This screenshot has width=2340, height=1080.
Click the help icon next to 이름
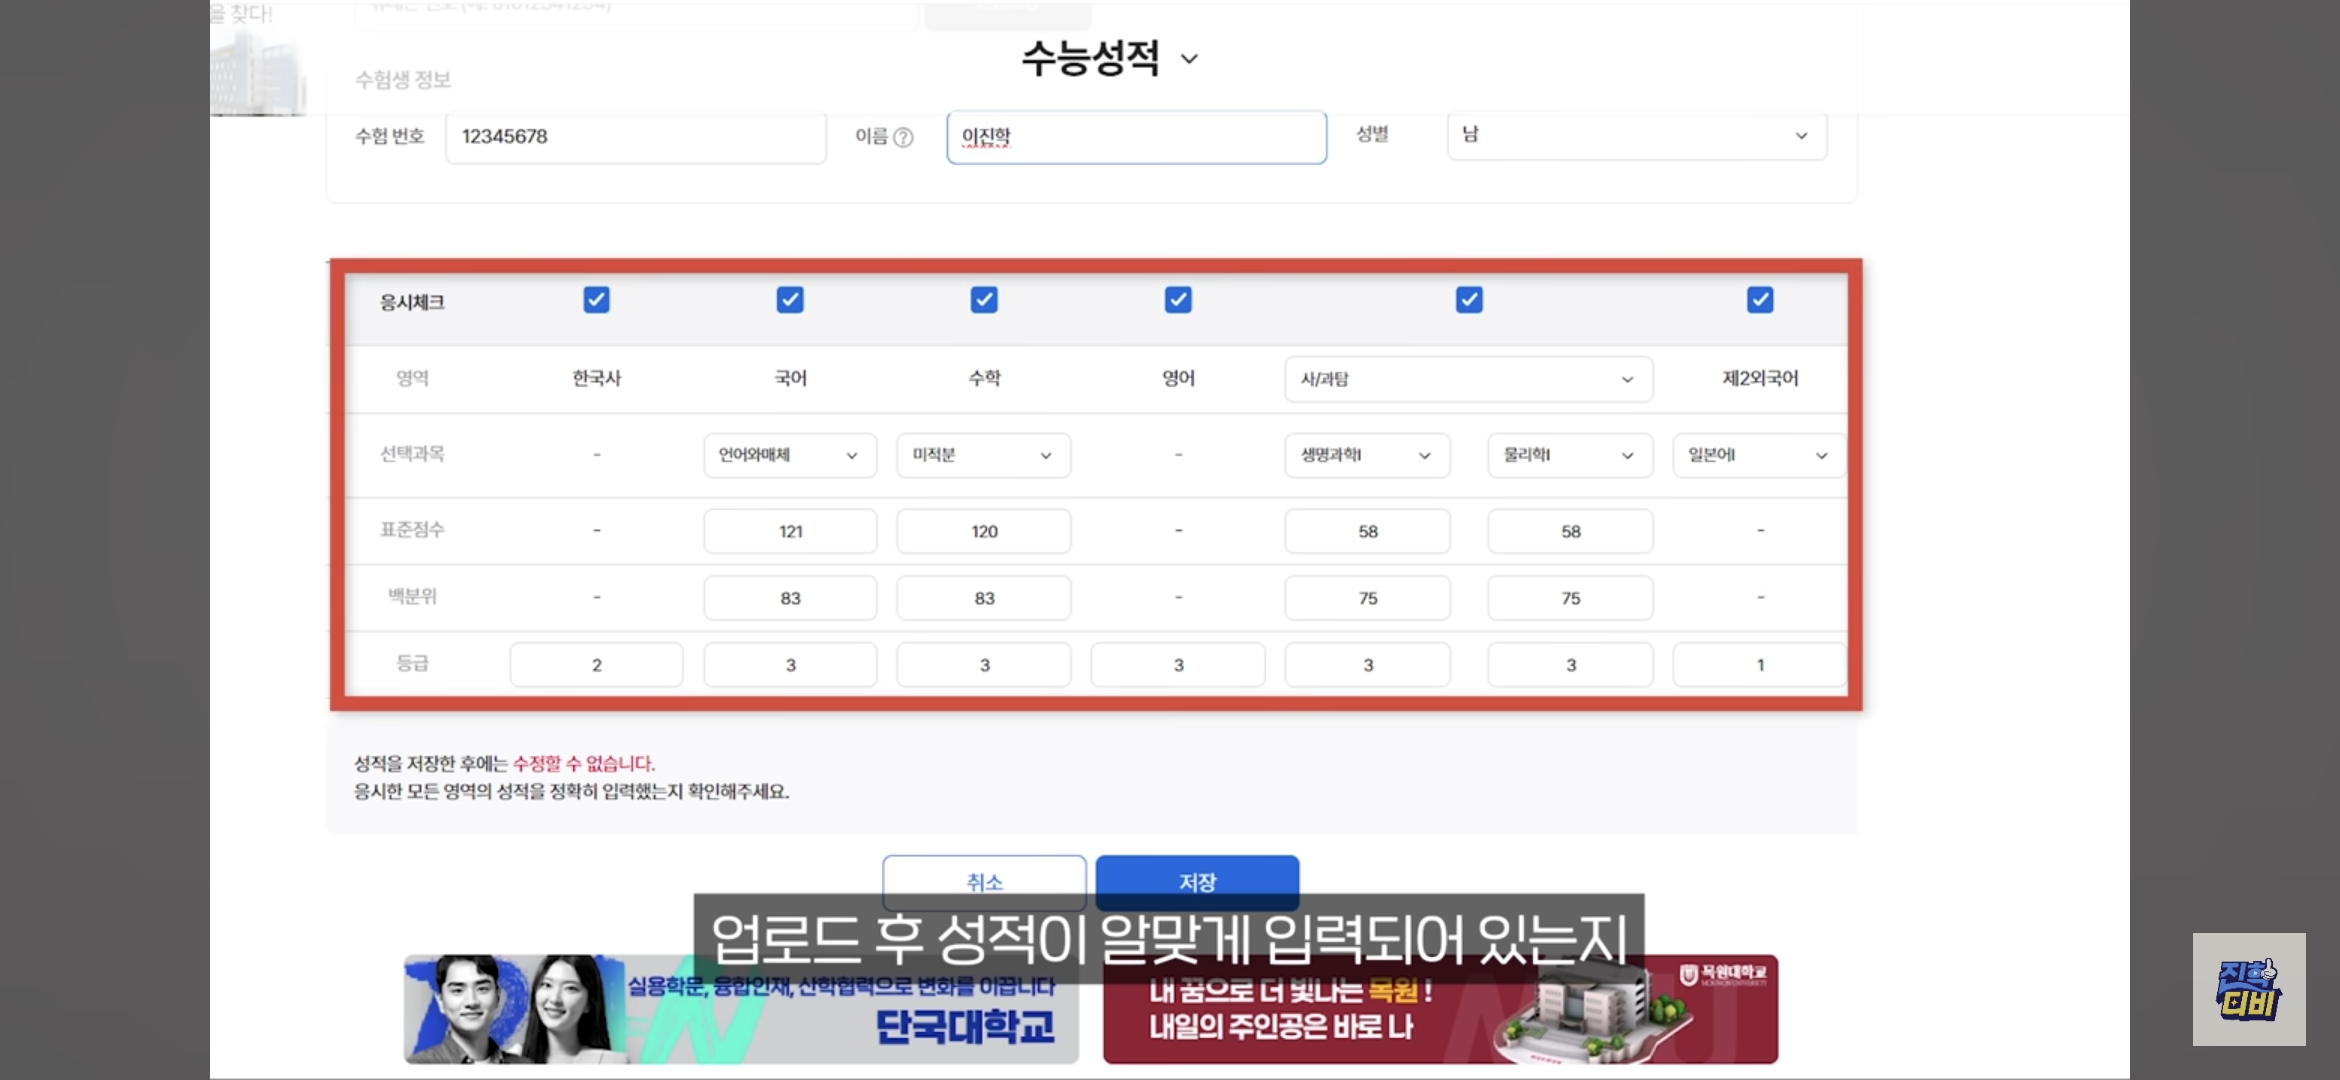(x=903, y=137)
